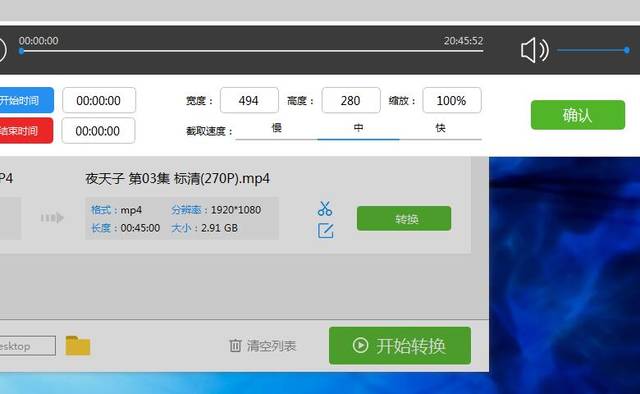Screen dimensions: 640x394
Task: Click the conversion arrow icon beside the format info
Action: pyautogui.click(x=52, y=218)
